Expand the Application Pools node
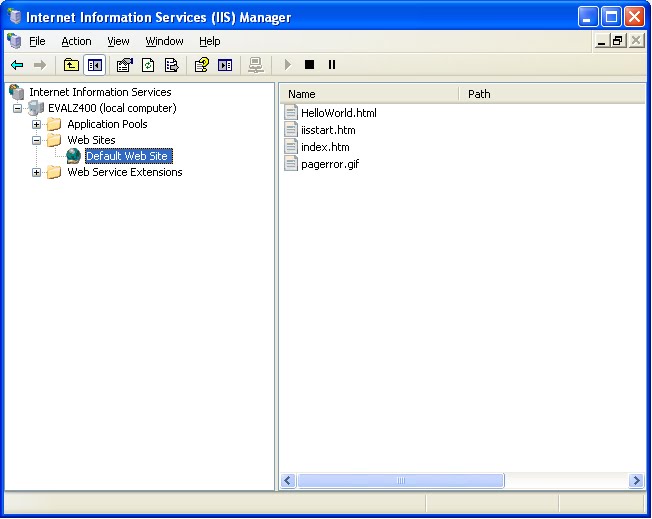 [x=37, y=124]
